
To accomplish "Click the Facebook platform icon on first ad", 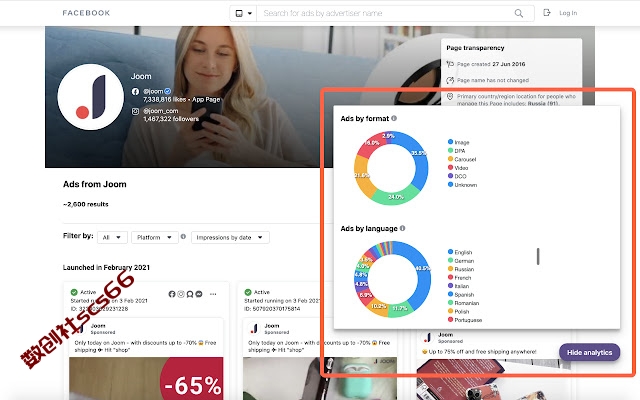I will point(172,294).
